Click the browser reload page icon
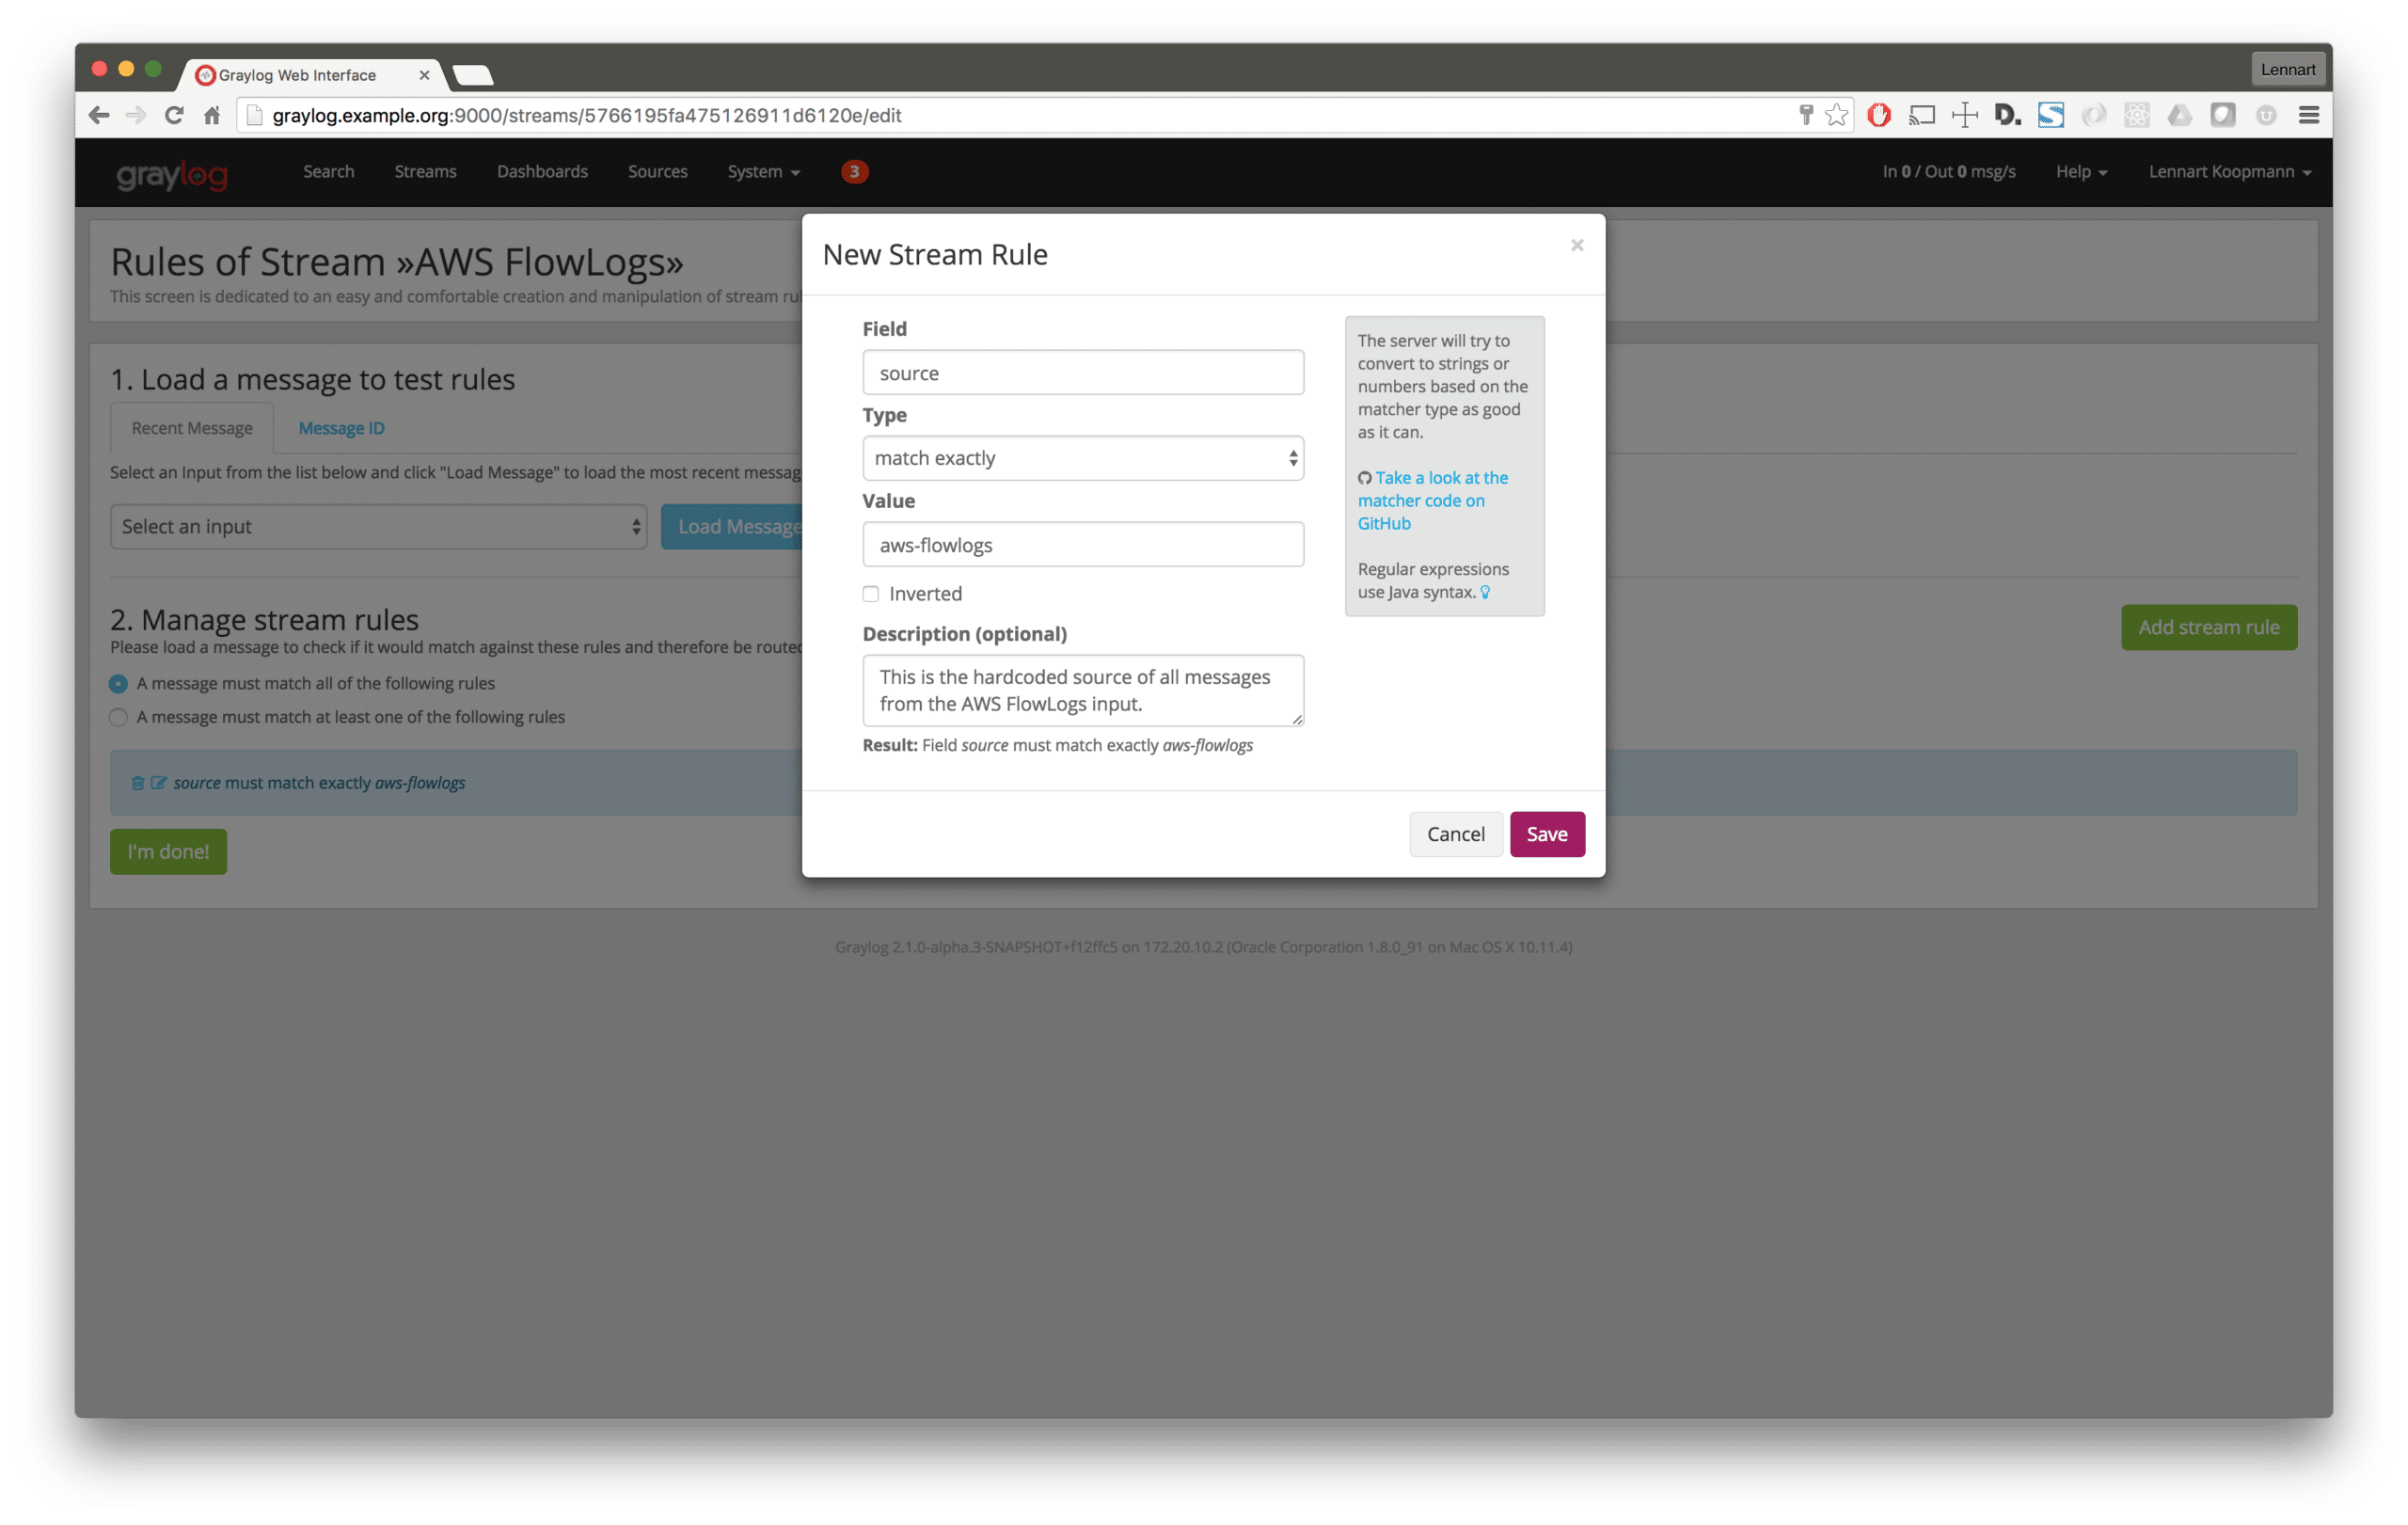Viewport: 2408px width, 1525px height. click(x=174, y=115)
